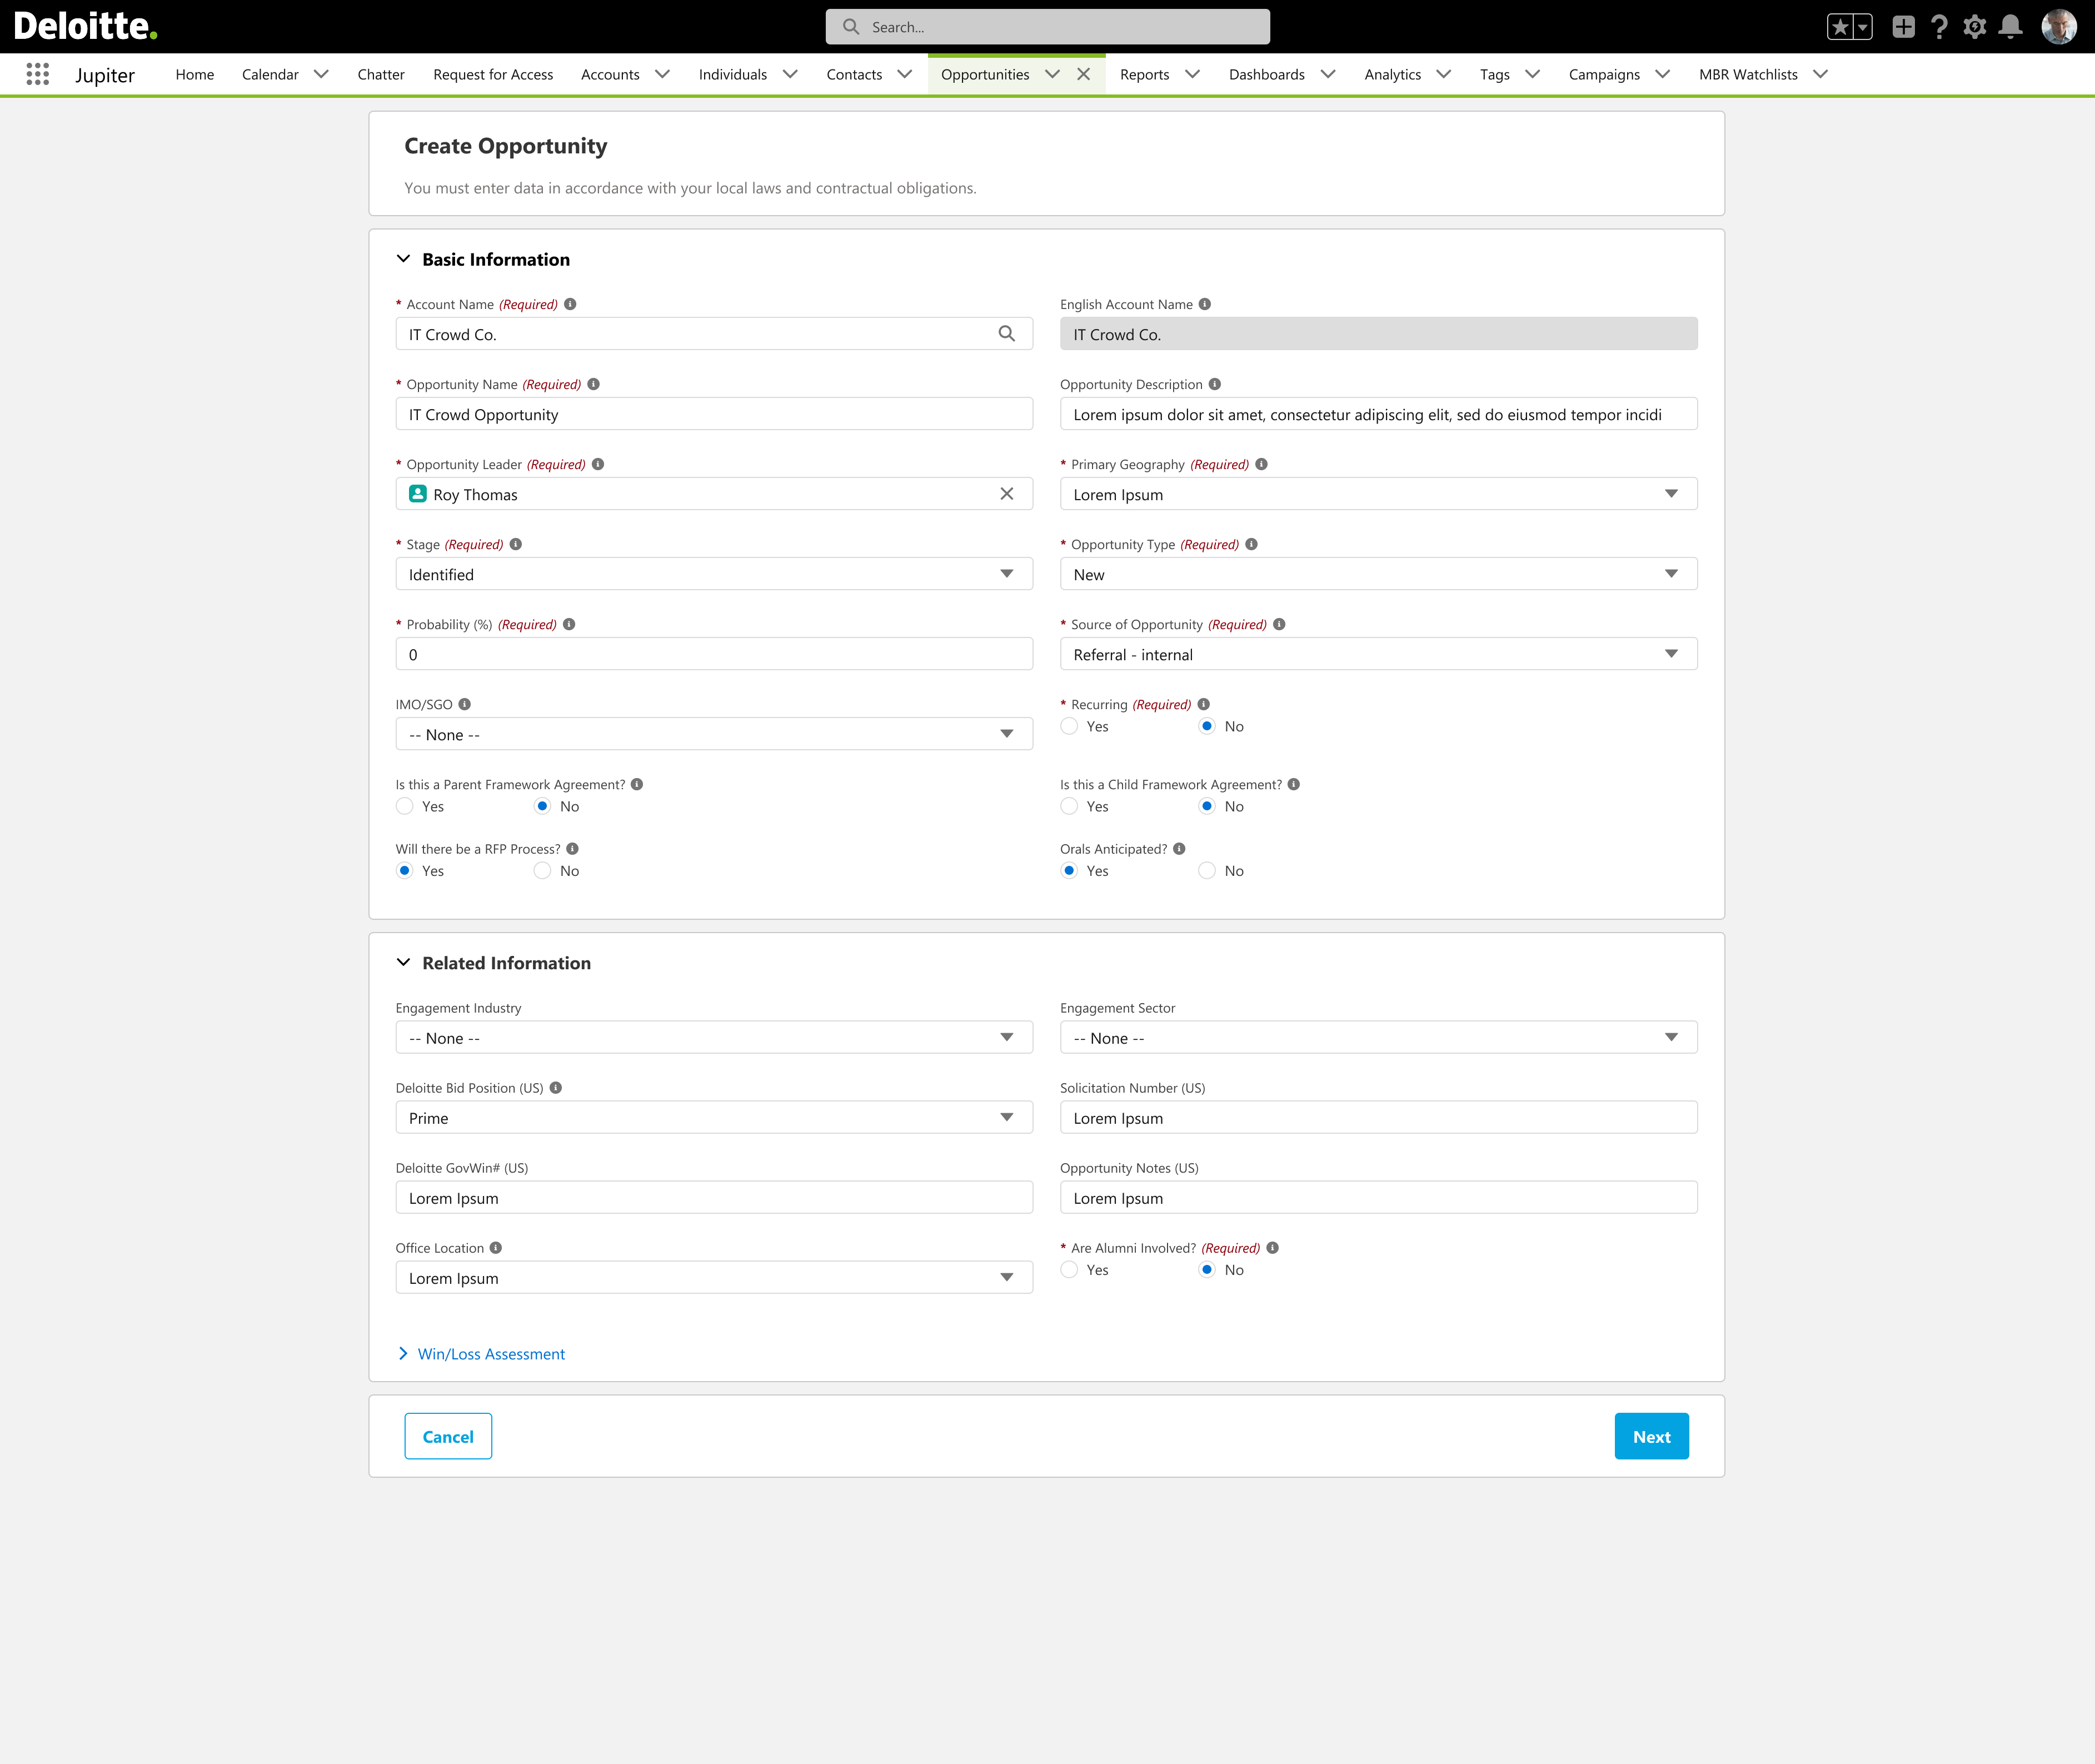Clear the Roy Thomas opportunity leader
This screenshot has height=1764, width=2095.
point(1006,494)
